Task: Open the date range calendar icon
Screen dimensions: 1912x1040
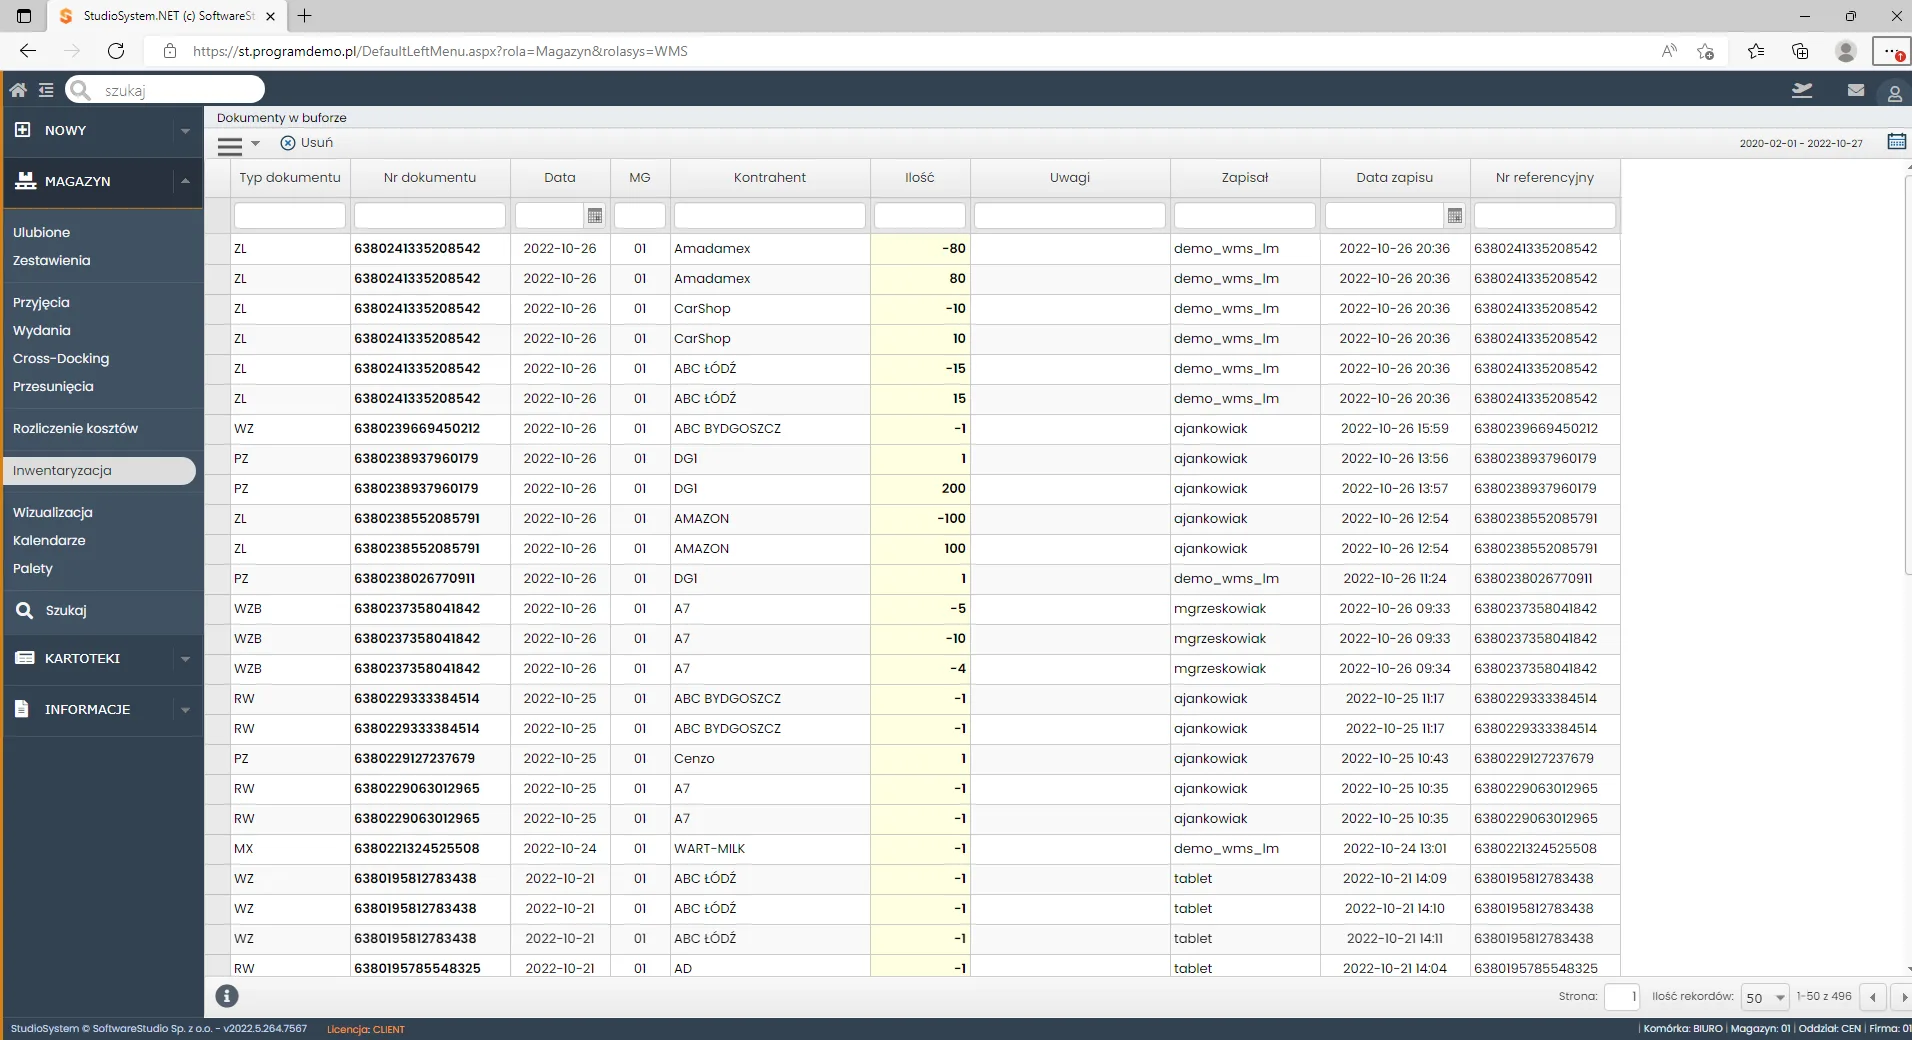Action: coord(1896,142)
